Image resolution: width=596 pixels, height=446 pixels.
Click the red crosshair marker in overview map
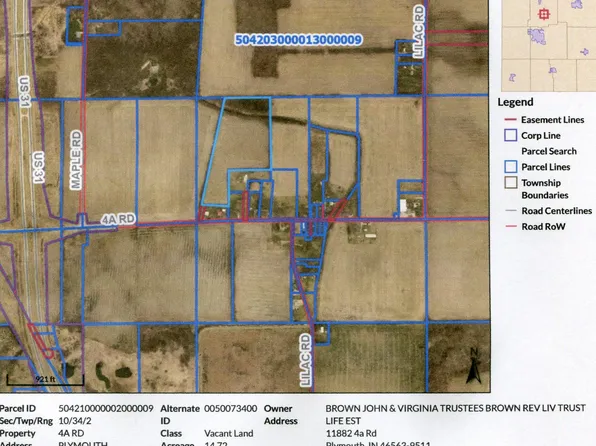click(x=544, y=14)
